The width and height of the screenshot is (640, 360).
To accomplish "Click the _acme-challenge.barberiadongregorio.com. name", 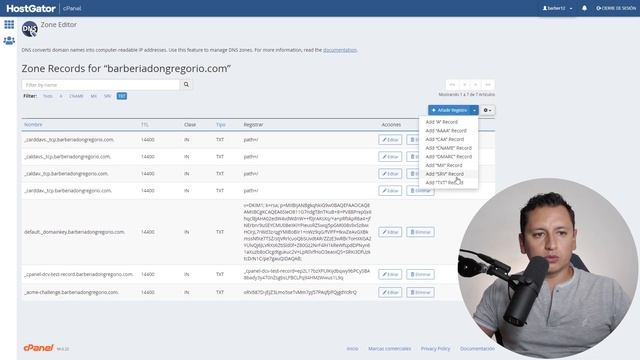I will [71, 292].
